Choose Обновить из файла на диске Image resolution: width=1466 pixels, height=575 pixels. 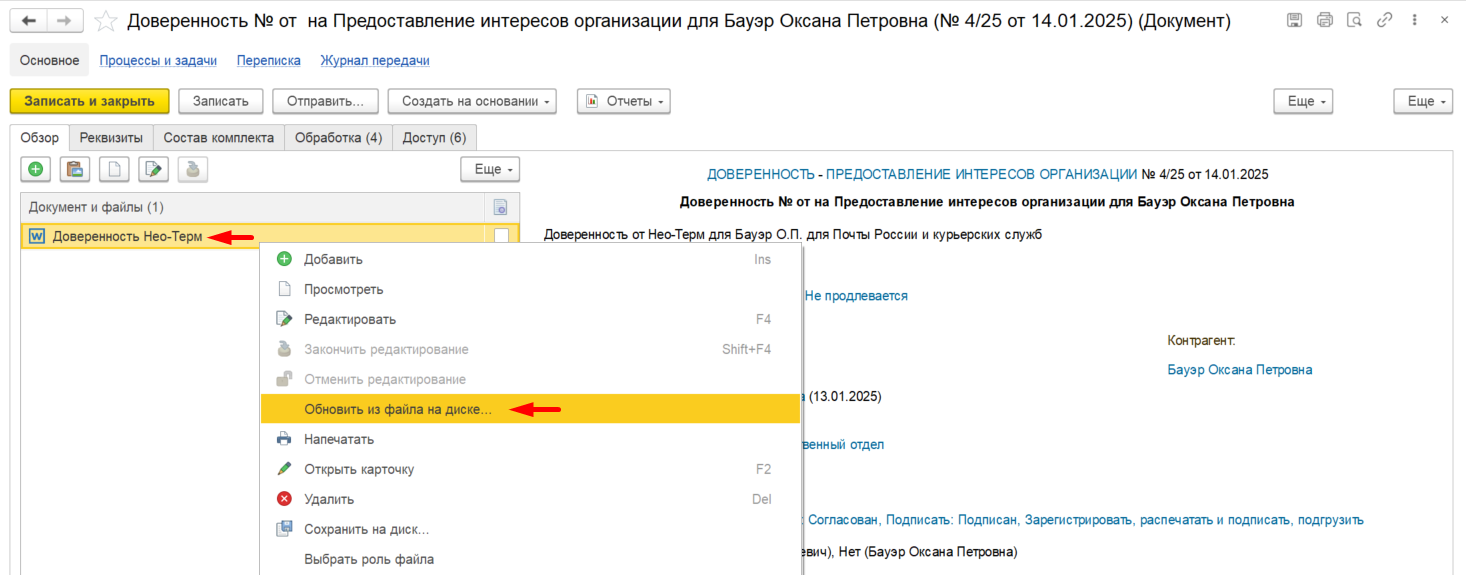530,409
